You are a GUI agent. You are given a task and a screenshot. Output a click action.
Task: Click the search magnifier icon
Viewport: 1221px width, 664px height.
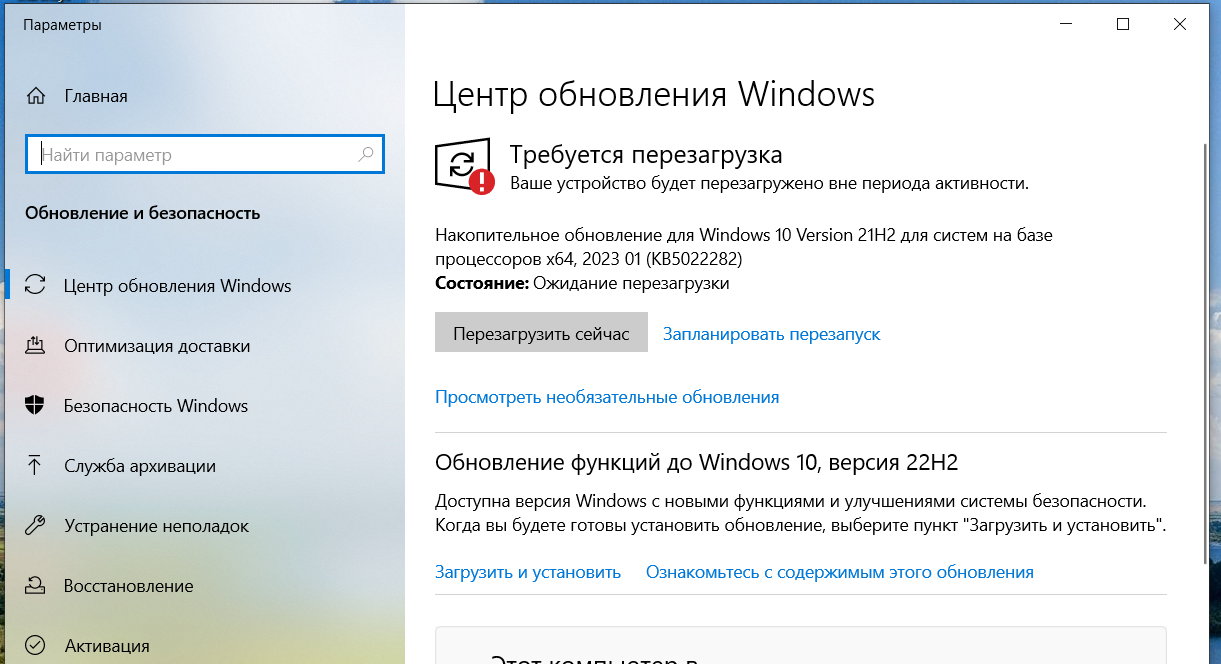coord(366,155)
